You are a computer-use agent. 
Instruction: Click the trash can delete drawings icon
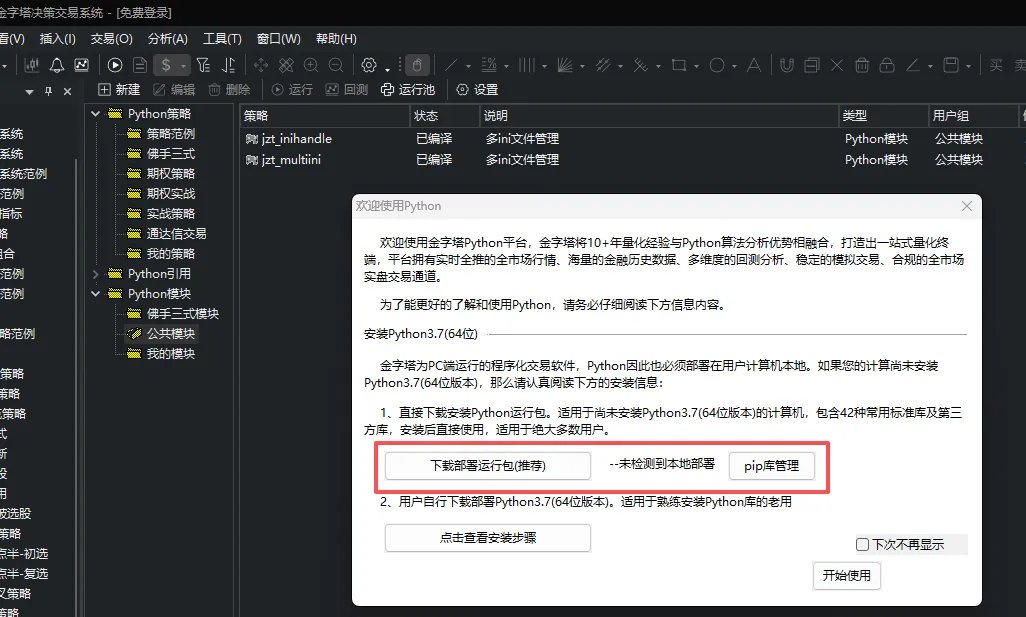[x=862, y=65]
